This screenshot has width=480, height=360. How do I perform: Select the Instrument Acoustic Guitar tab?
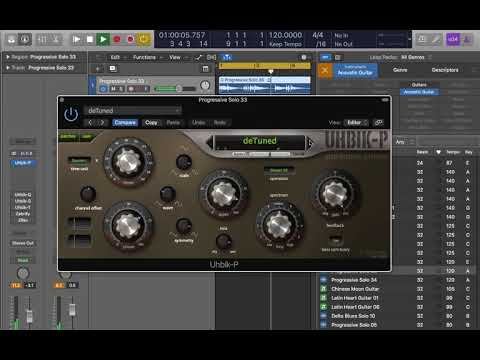tap(355, 70)
